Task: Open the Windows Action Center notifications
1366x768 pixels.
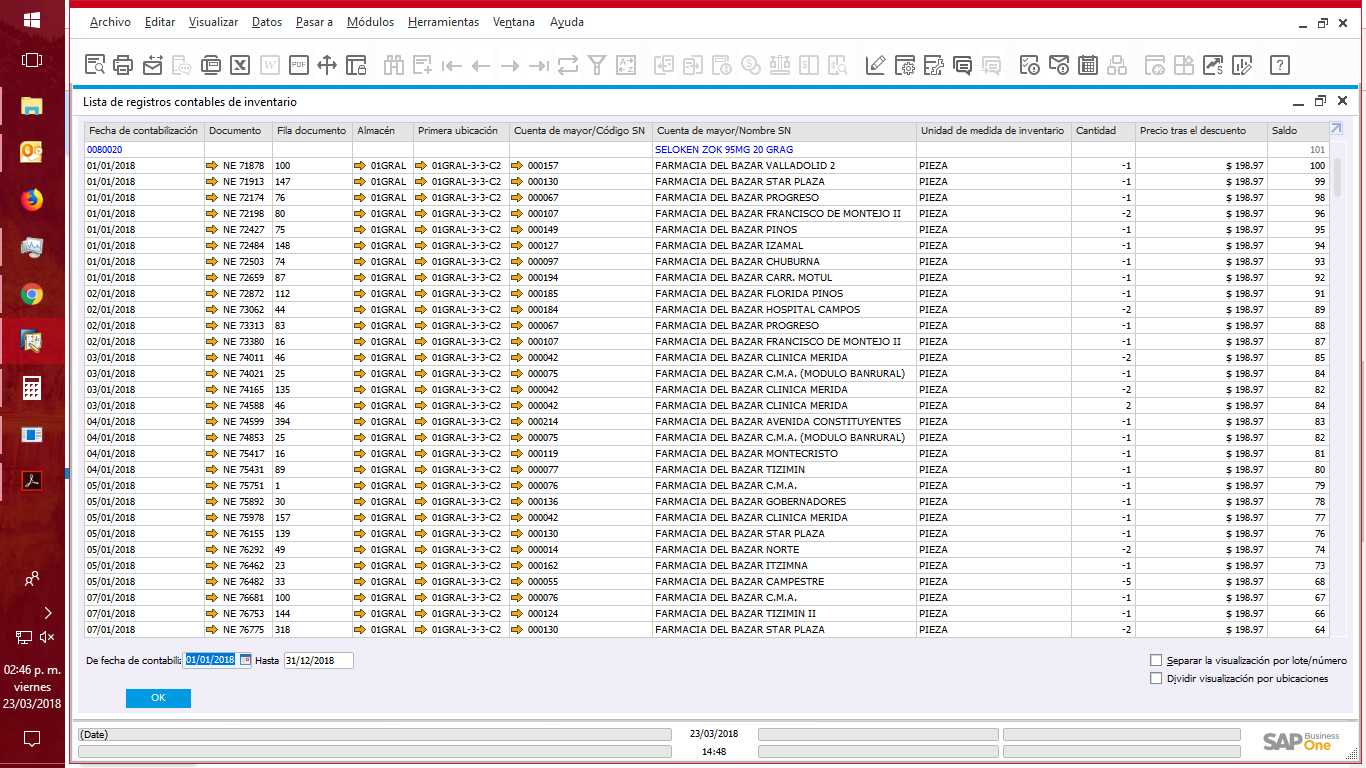Action: tap(32, 739)
